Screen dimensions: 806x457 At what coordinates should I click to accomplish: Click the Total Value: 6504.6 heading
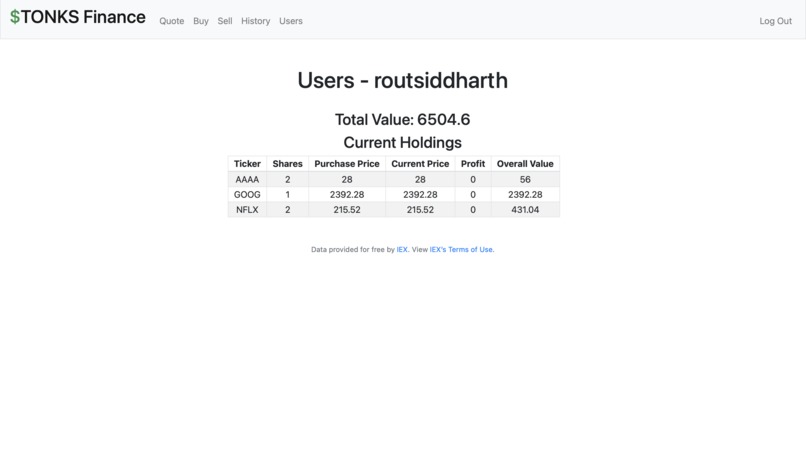click(x=402, y=120)
